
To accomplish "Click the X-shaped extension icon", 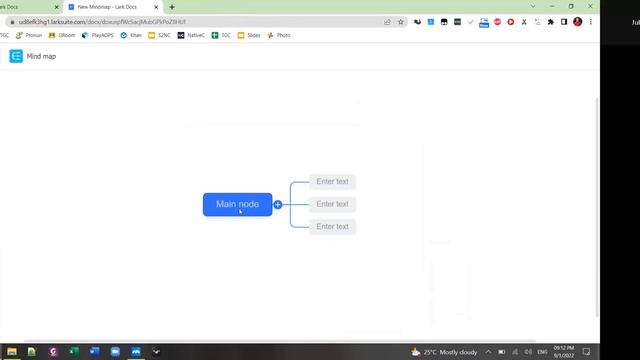I will (524, 22).
